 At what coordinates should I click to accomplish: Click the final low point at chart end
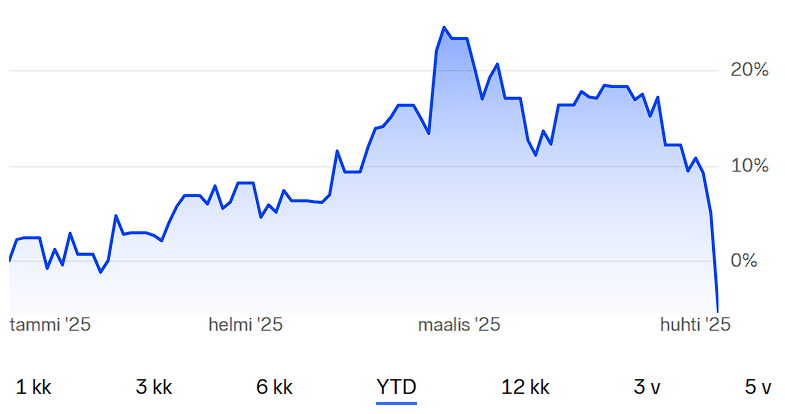717,311
